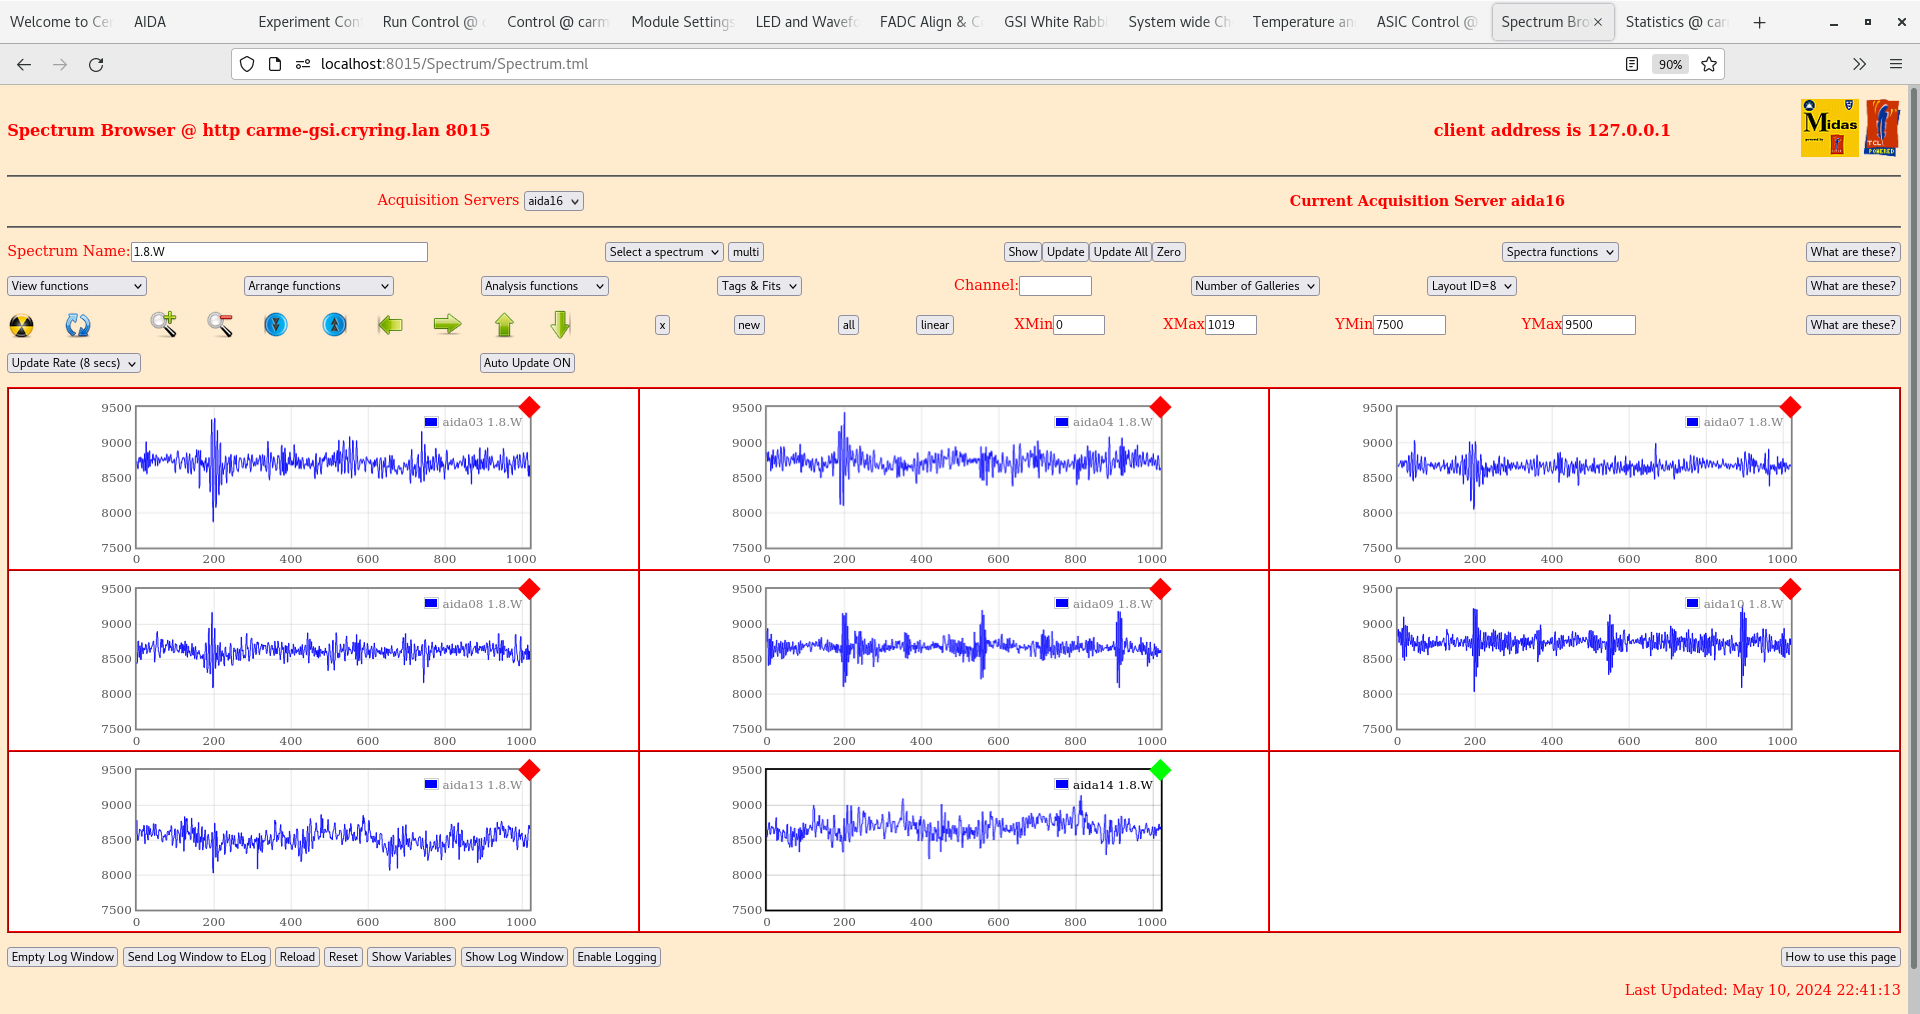
Task: Click the green up arrow icon
Action: click(x=504, y=325)
